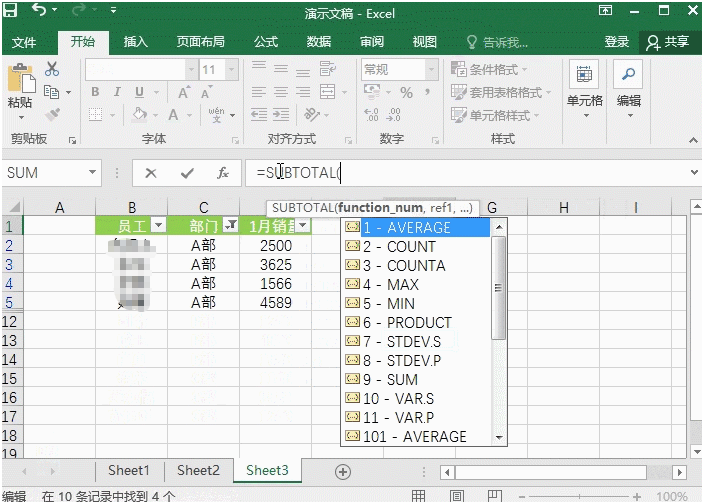Click the 共享 share button
Screen dimensions: 704x504
tap(668, 42)
